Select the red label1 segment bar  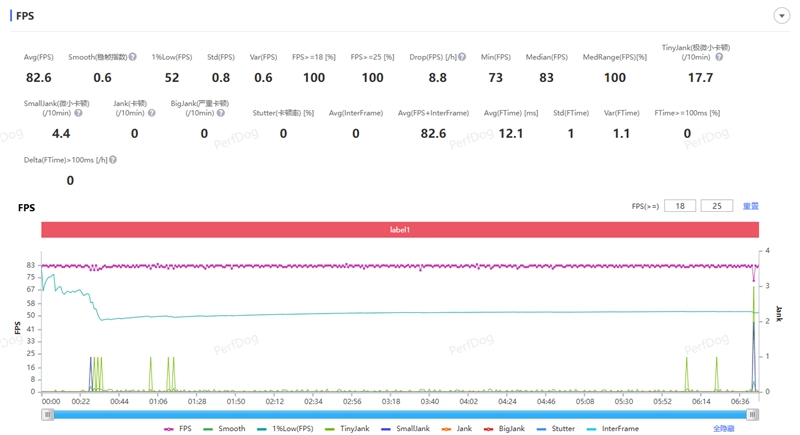point(400,230)
